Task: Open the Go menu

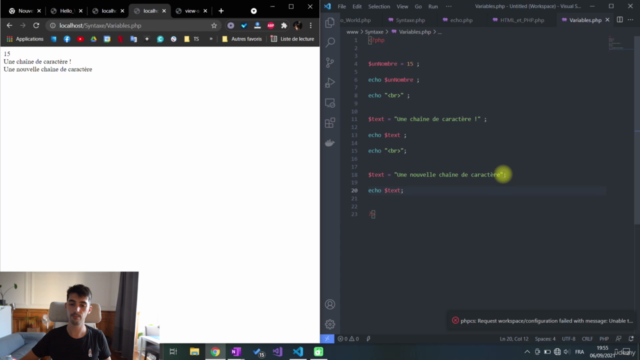Action: pyautogui.click(x=418, y=7)
